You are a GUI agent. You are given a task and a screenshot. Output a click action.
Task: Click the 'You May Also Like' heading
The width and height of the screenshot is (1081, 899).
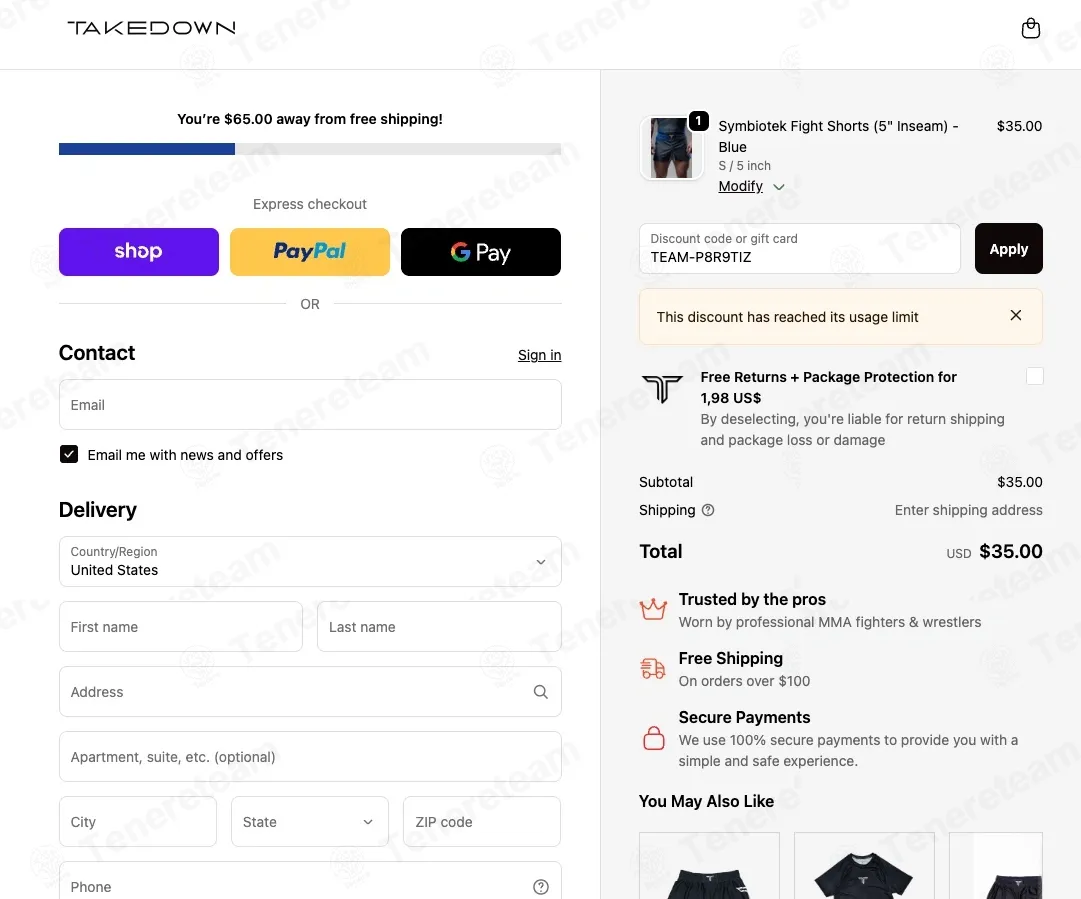tap(707, 801)
